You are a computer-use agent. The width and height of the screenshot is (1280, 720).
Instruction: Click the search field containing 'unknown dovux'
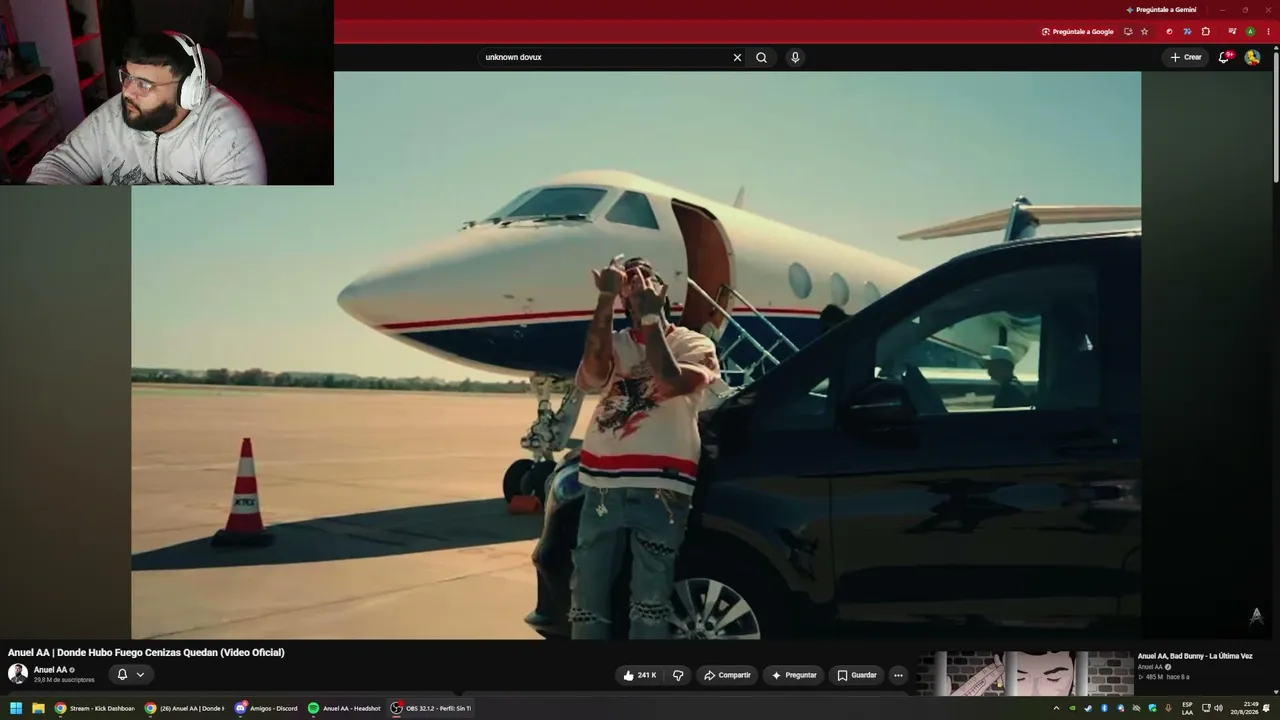click(x=605, y=57)
